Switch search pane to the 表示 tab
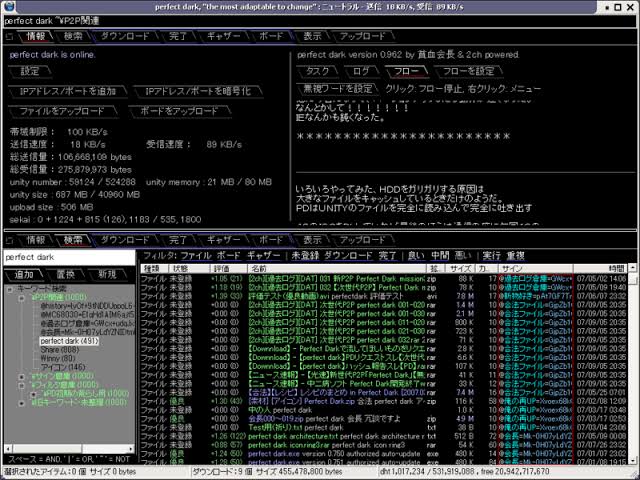Image resolution: width=640 pixels, height=480 pixels. [x=312, y=240]
